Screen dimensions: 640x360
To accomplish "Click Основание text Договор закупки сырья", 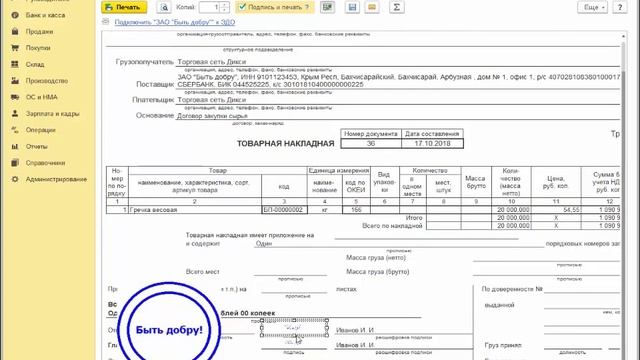I will 212,116.
